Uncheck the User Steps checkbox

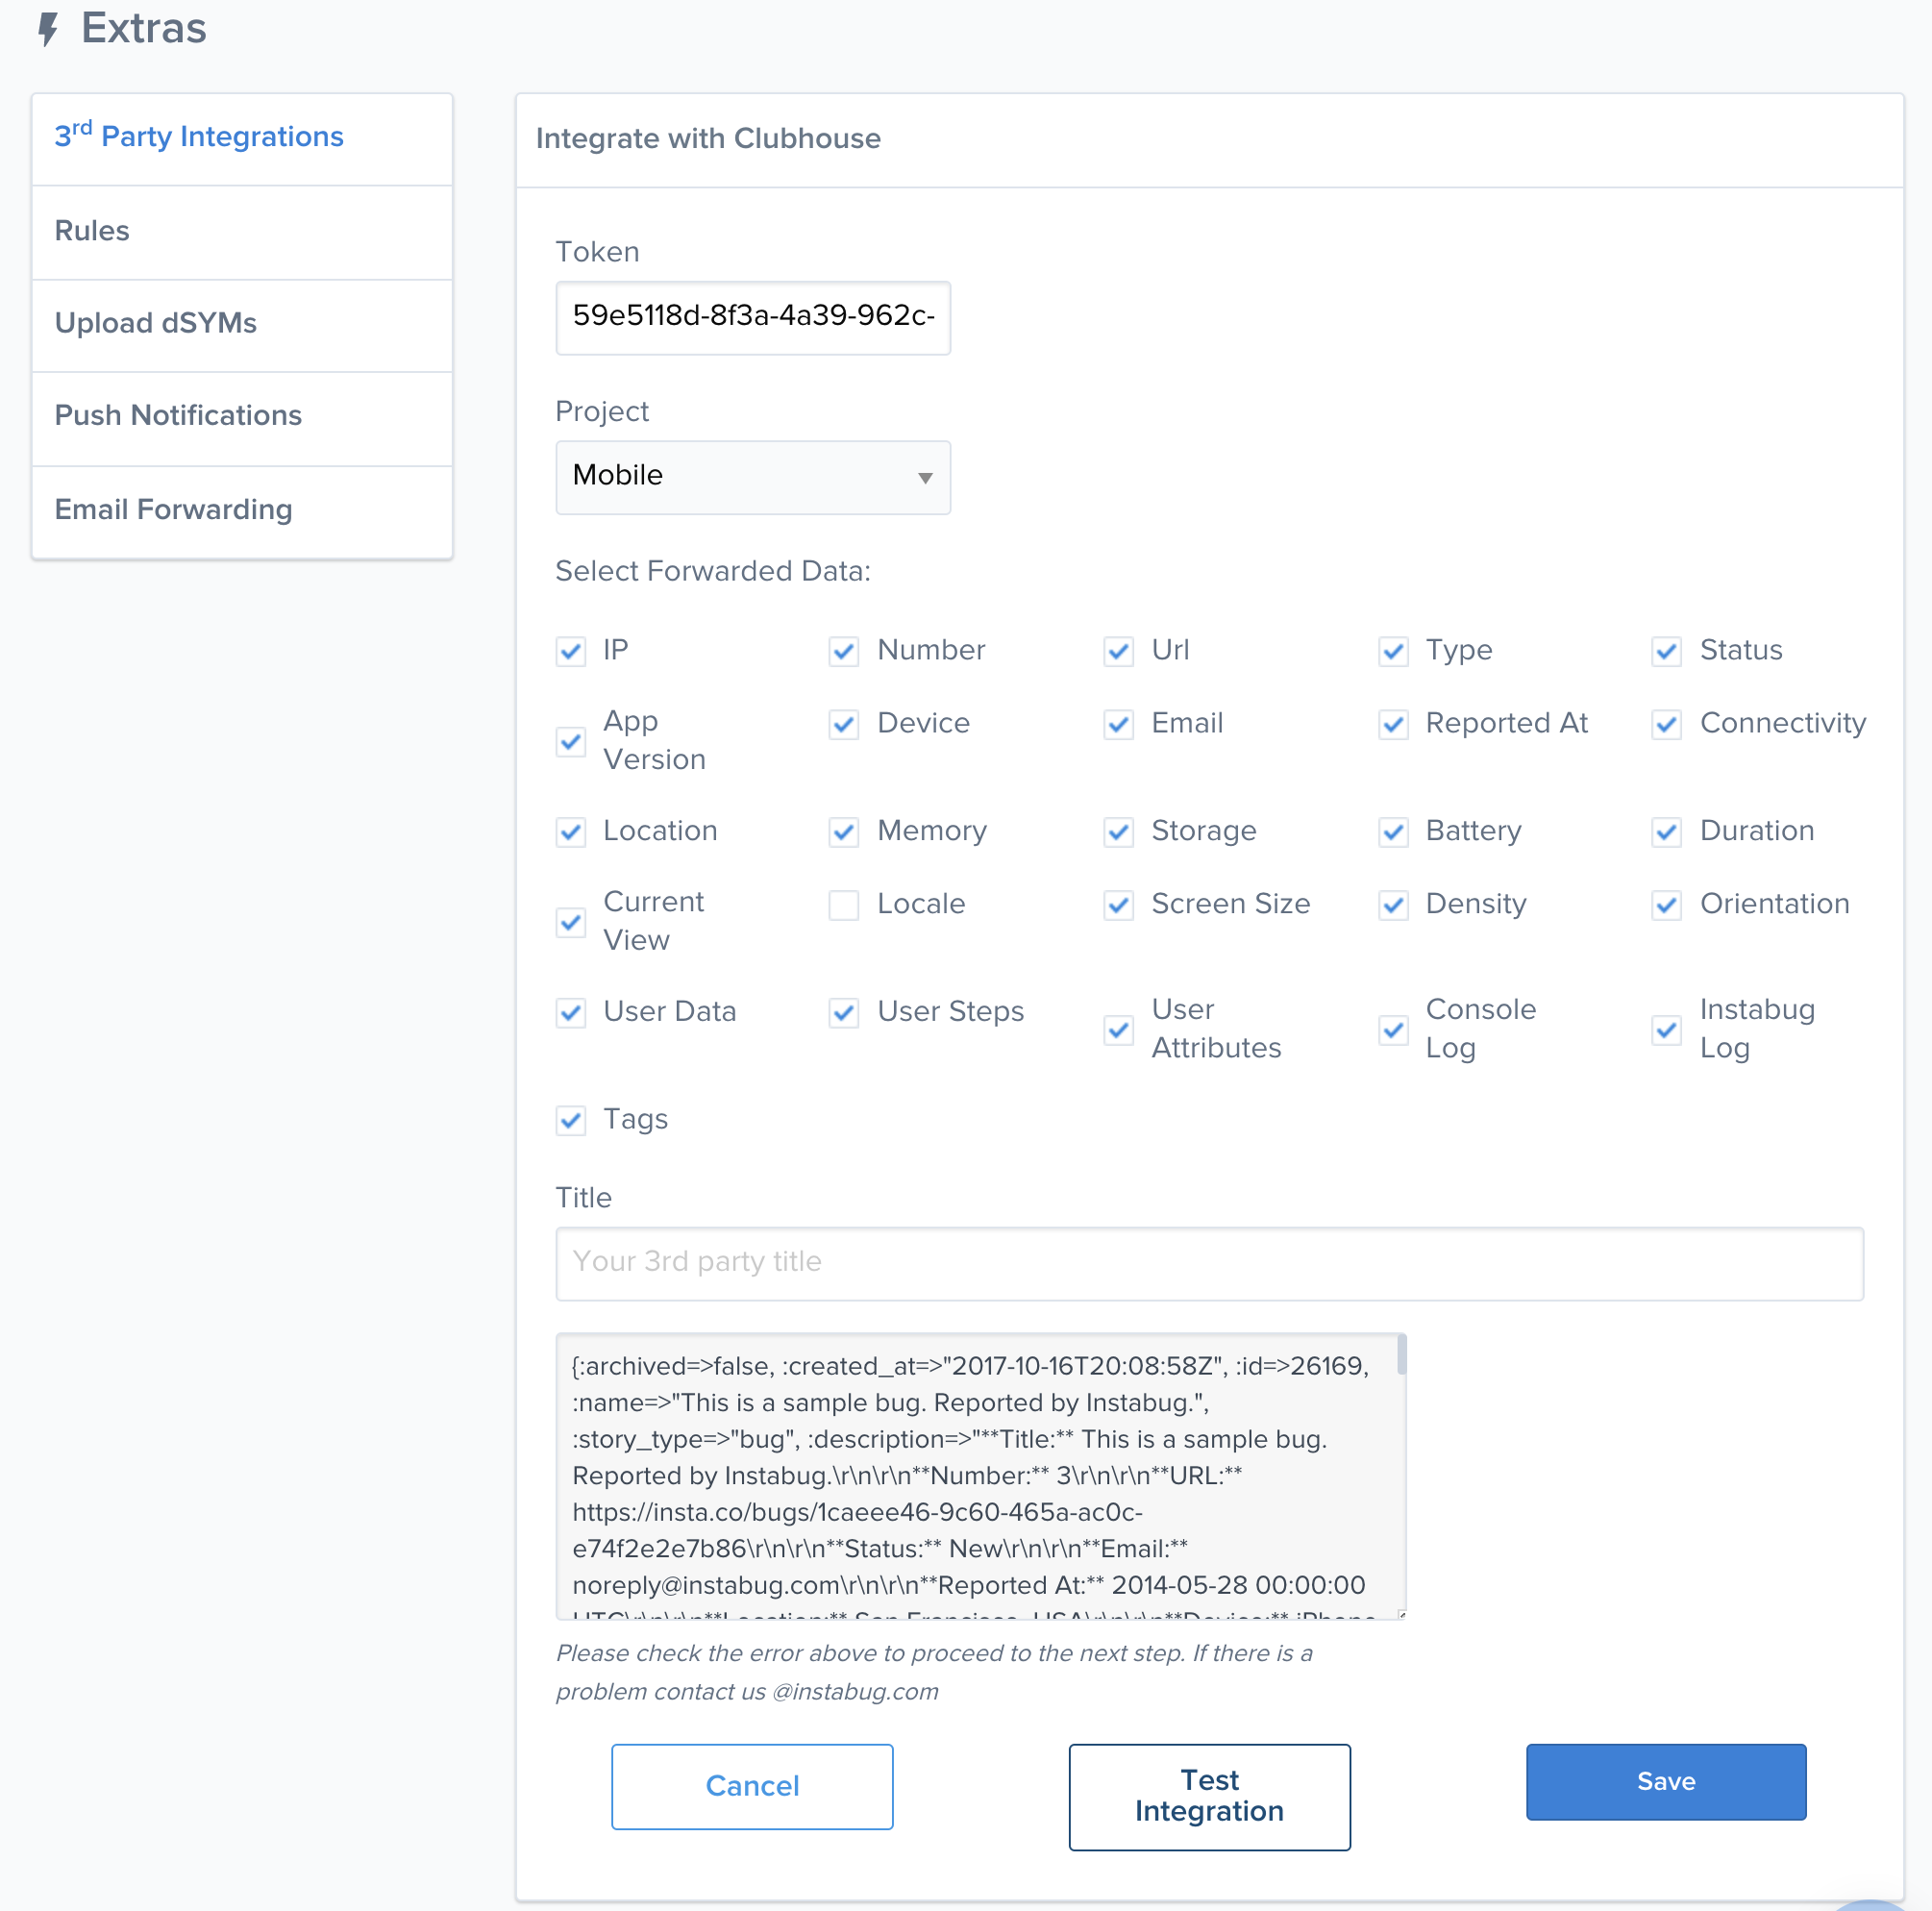click(844, 1013)
